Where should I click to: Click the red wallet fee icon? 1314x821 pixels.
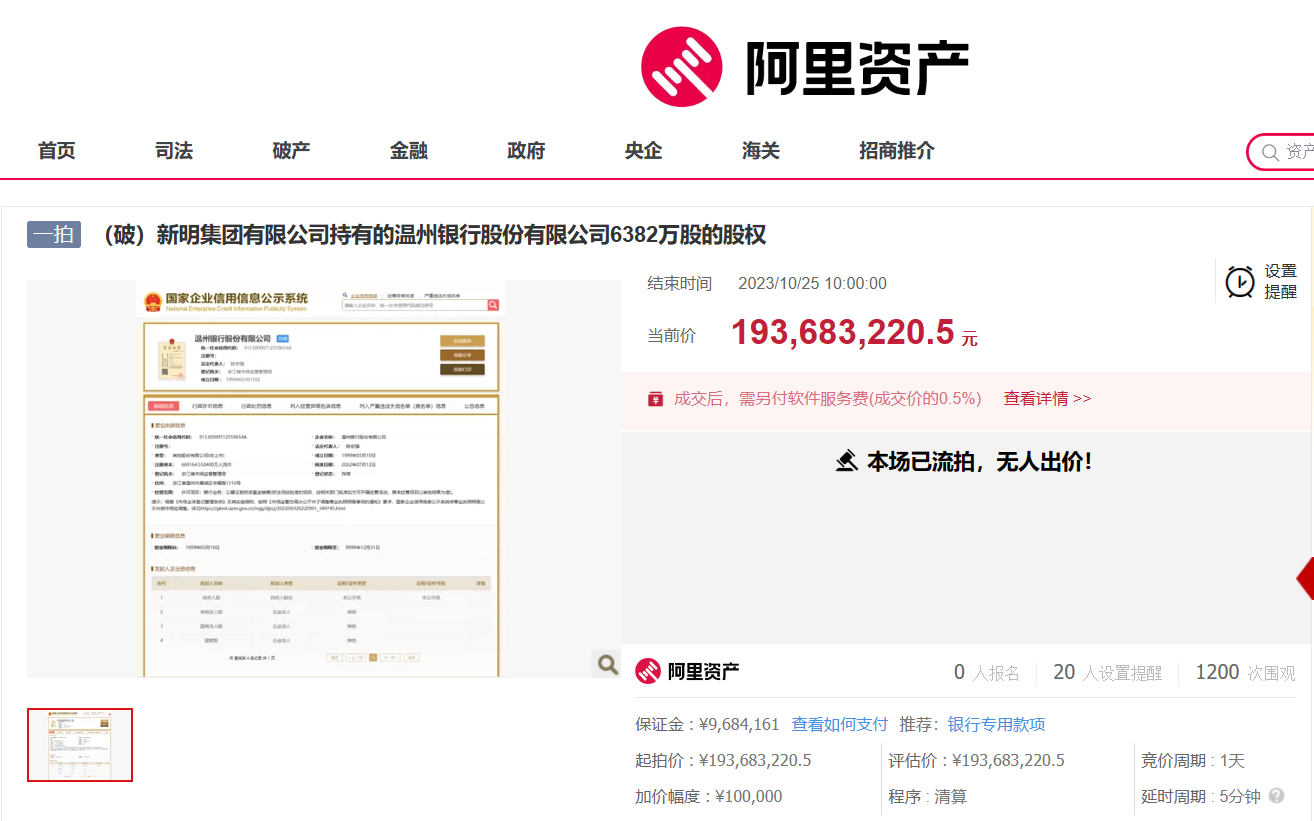pos(656,399)
